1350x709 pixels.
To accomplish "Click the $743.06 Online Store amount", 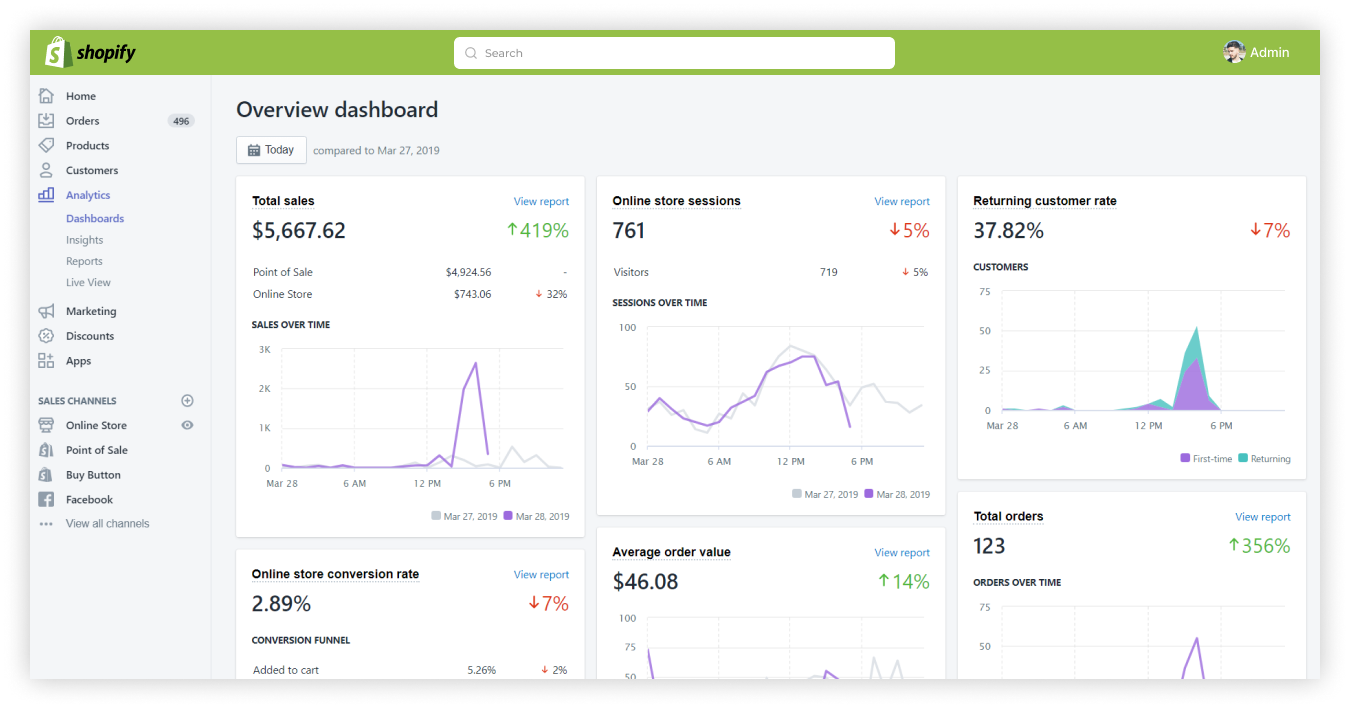I will click(472, 294).
